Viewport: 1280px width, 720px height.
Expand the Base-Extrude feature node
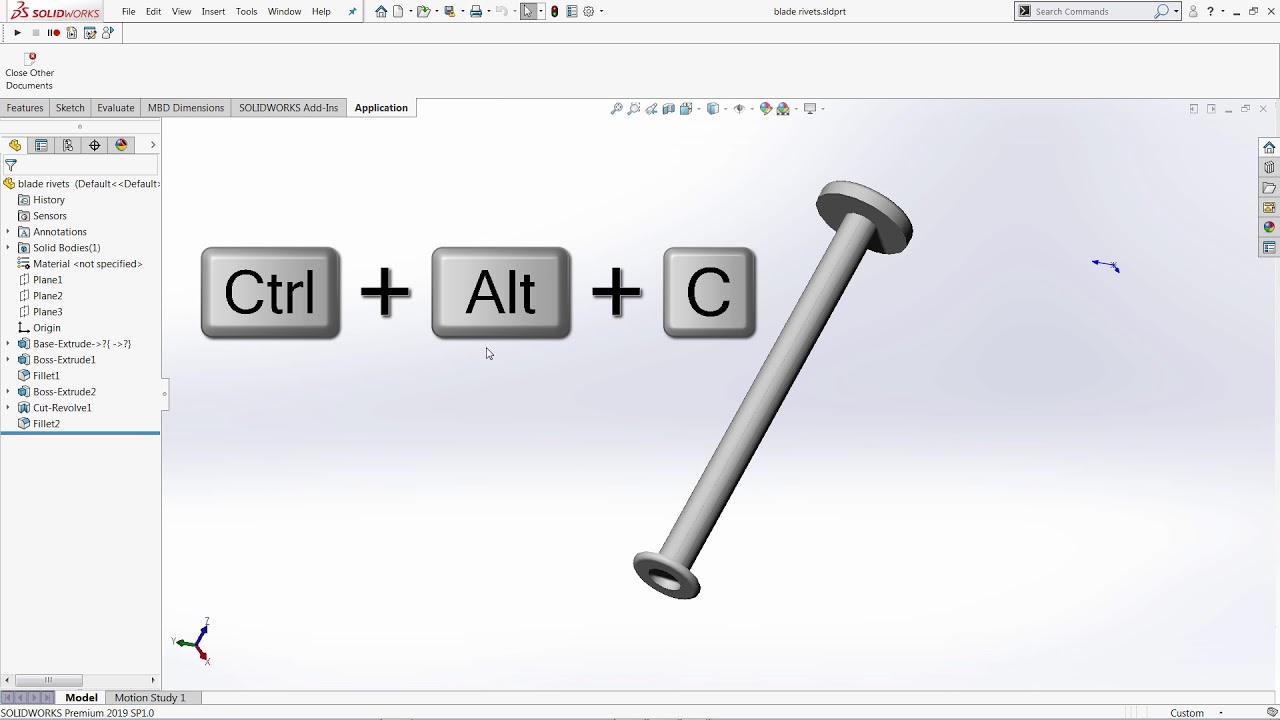click(x=8, y=344)
